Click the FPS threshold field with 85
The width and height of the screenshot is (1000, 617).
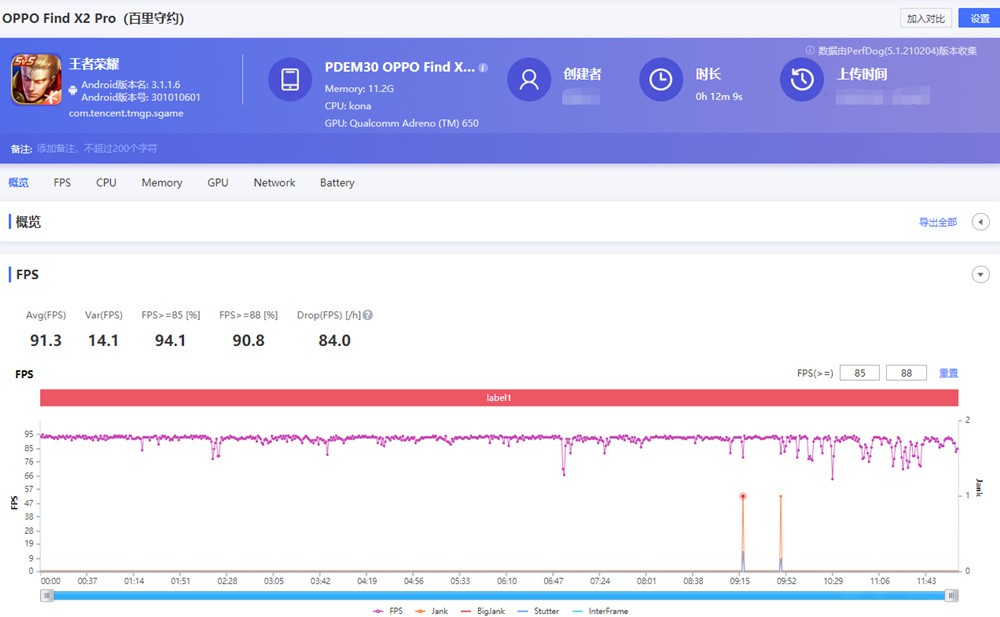click(860, 373)
